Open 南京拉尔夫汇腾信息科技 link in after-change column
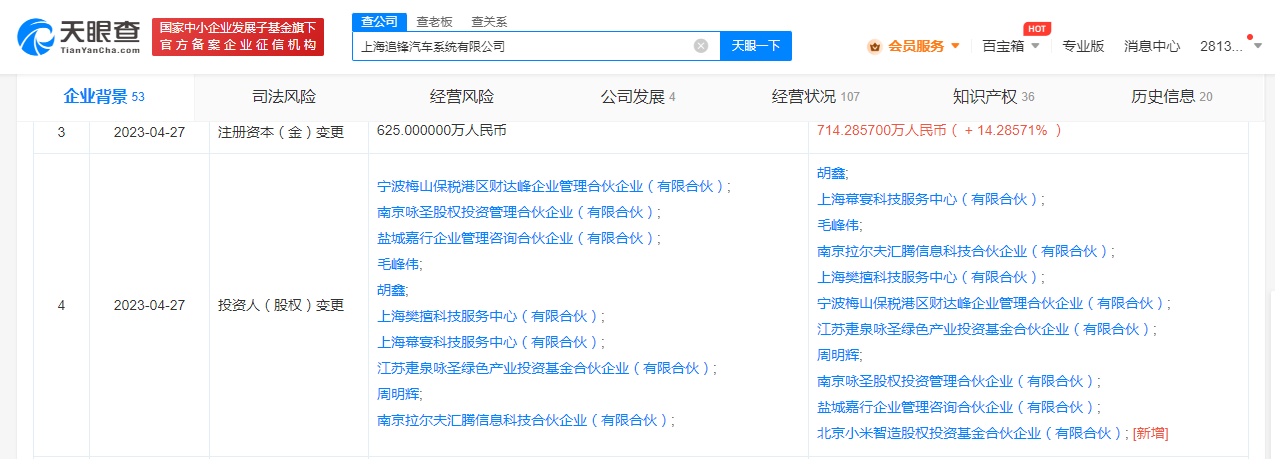Image resolution: width=1275 pixels, height=459 pixels. [963, 251]
